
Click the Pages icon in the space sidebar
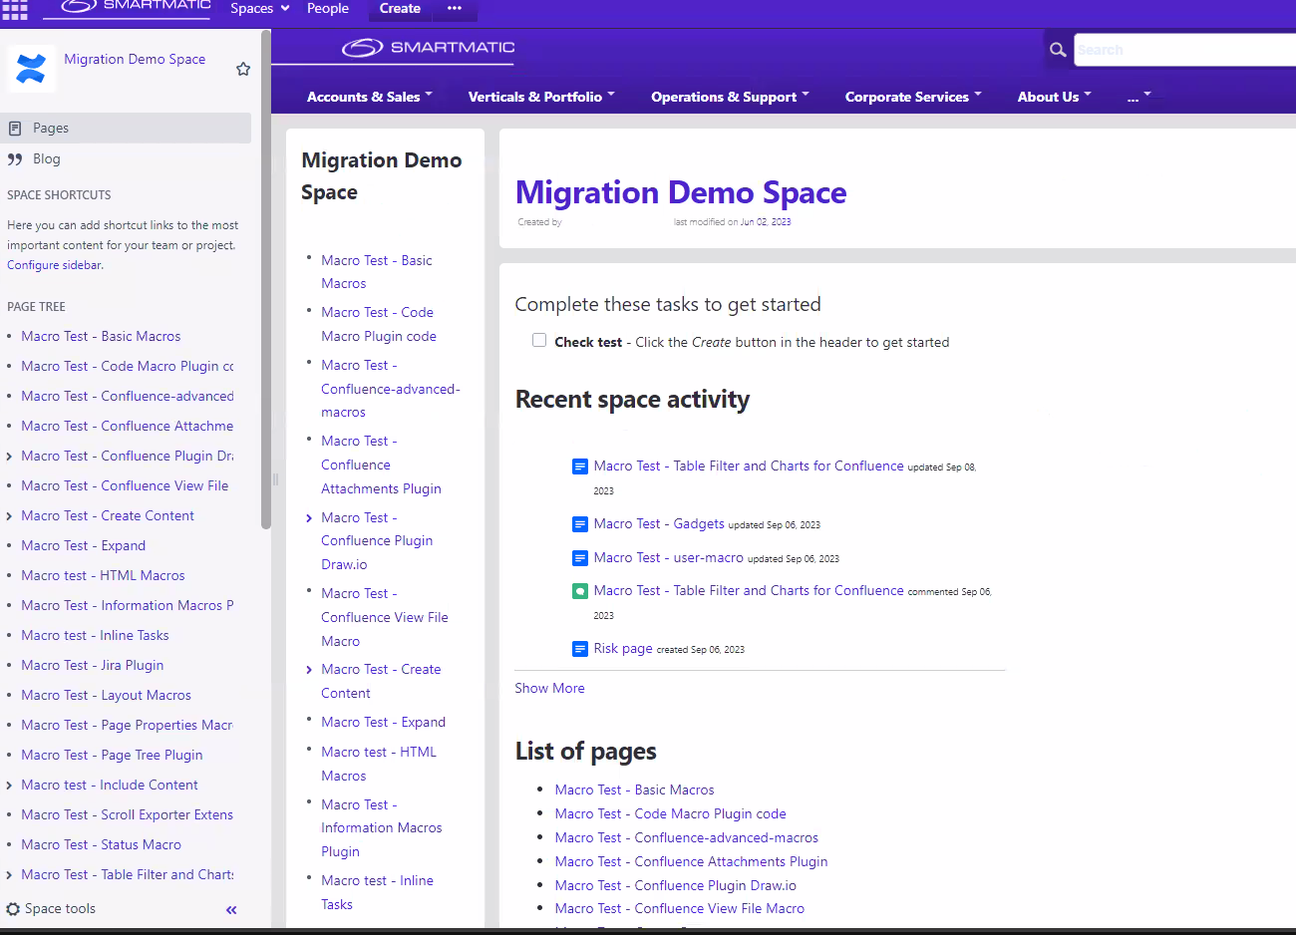click(x=17, y=127)
